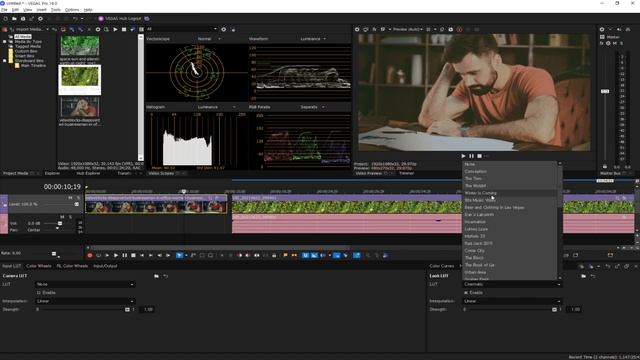Switch to the Trimmer tab
The image size is (640, 360).
(407, 173)
